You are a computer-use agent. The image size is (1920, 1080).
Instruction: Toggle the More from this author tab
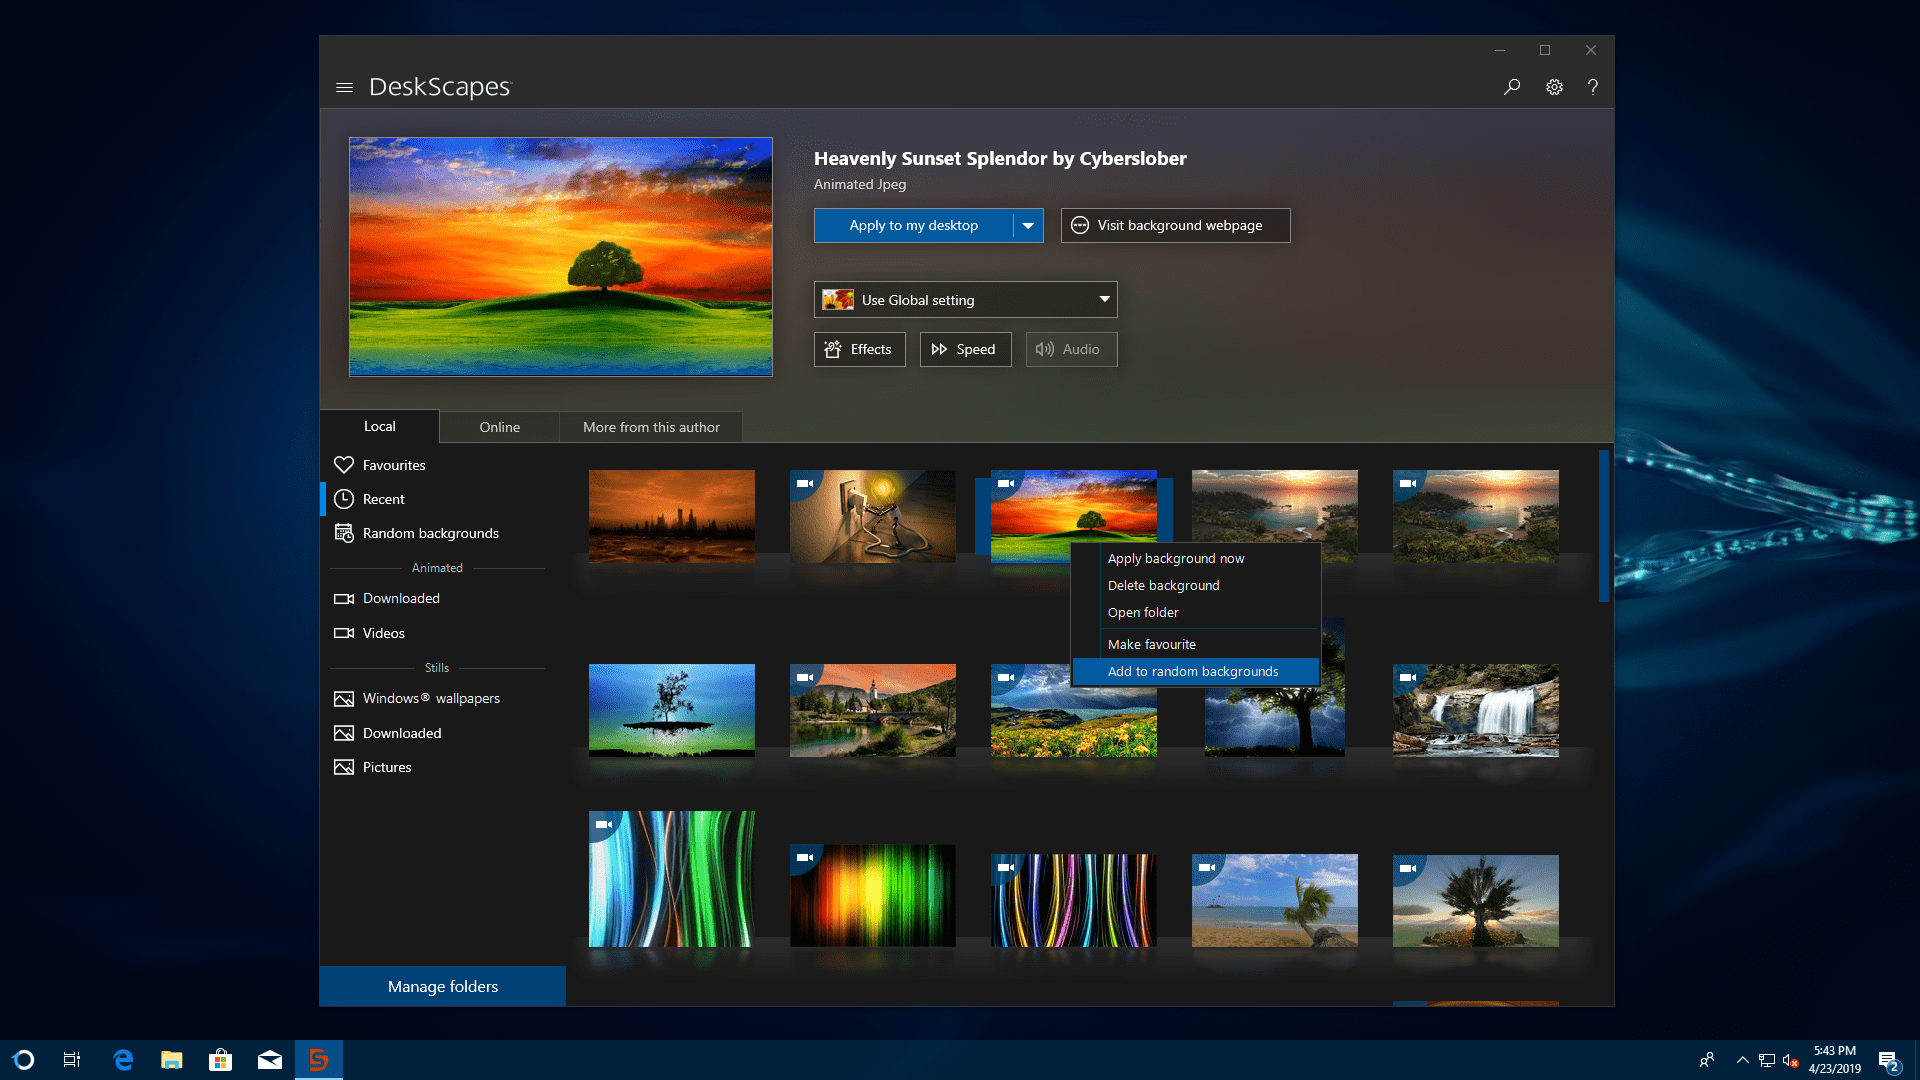click(x=651, y=426)
